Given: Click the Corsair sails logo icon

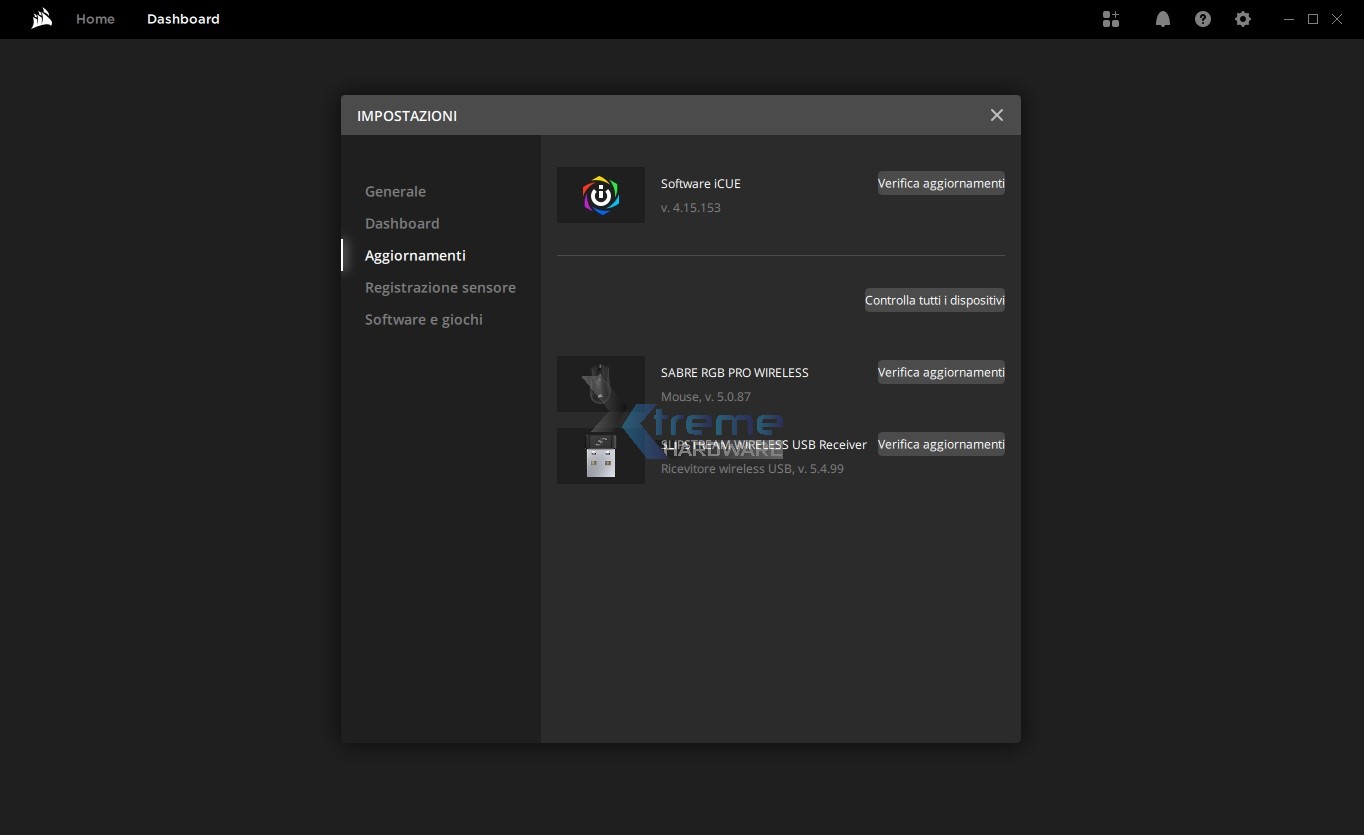Looking at the screenshot, I should [41, 19].
